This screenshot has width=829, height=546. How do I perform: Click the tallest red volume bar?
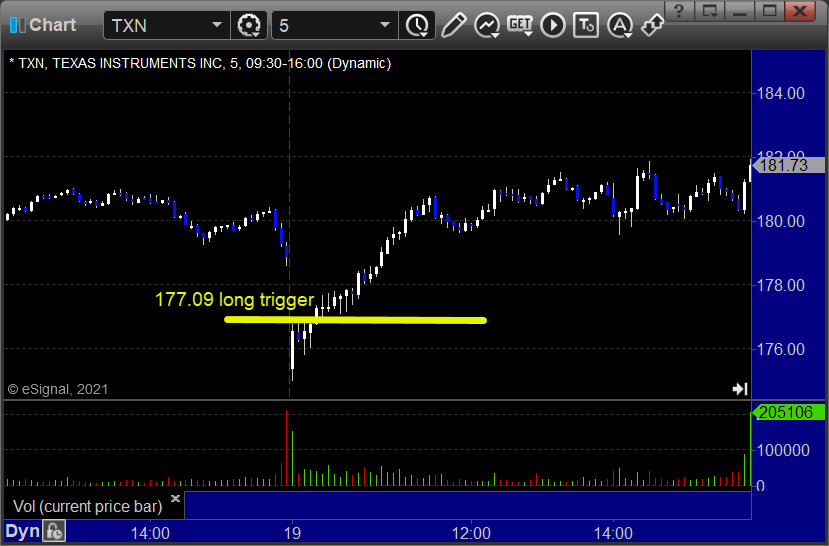pyautogui.click(x=287, y=448)
